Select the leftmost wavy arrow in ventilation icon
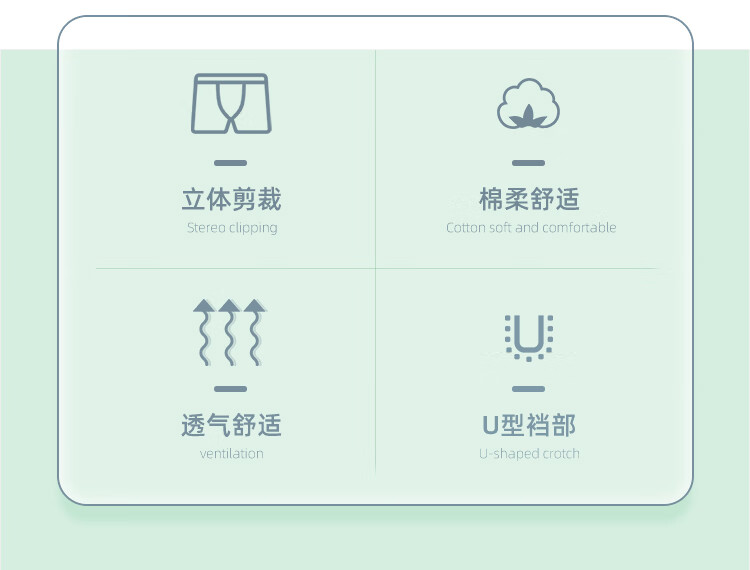The height and width of the screenshot is (570, 750). pos(204,331)
